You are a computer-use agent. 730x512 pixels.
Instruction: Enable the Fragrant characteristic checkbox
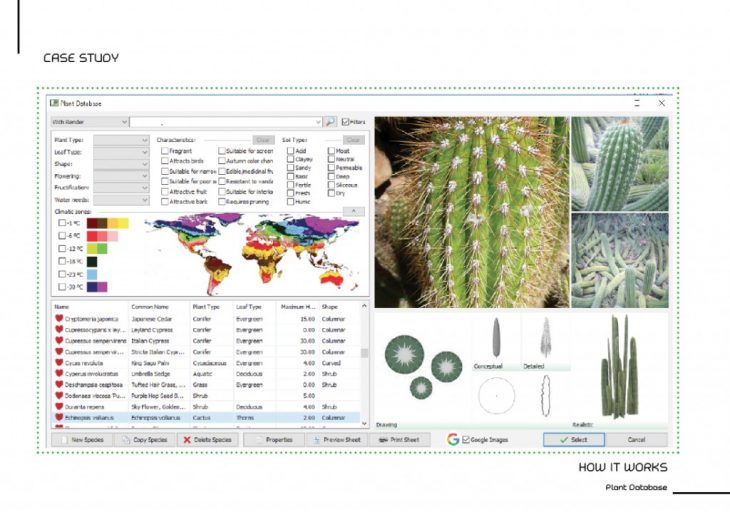(165, 151)
